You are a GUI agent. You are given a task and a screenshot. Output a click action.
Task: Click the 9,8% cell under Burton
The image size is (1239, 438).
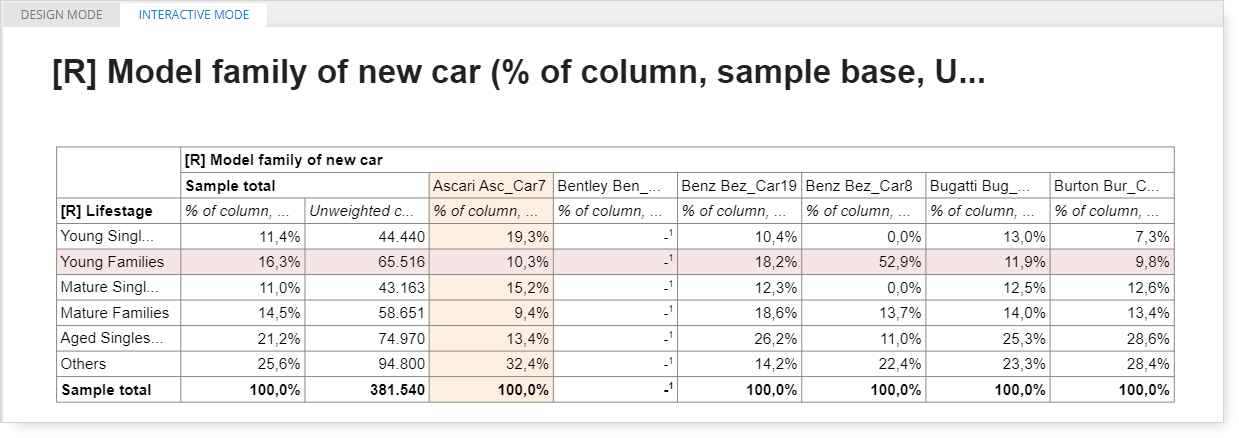coord(1111,262)
